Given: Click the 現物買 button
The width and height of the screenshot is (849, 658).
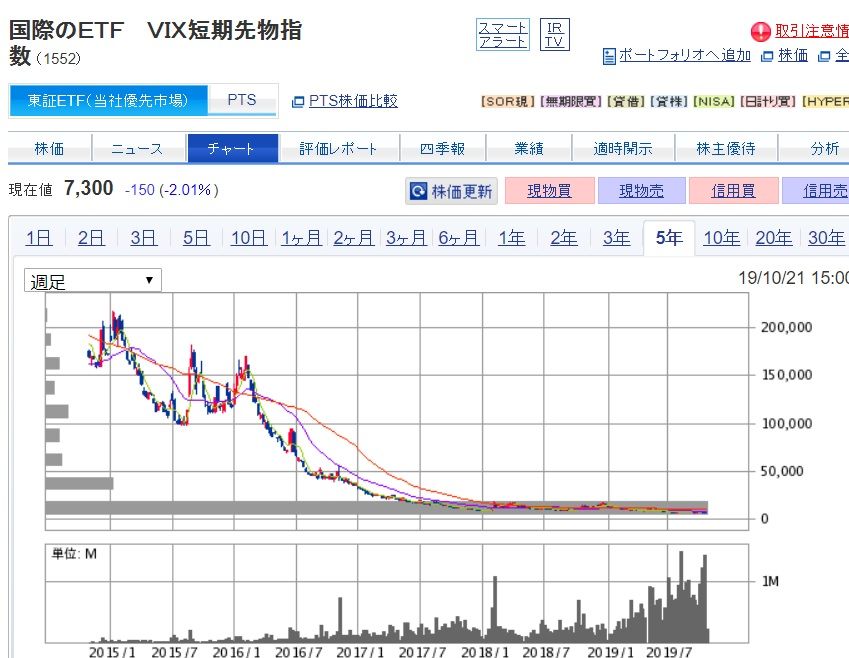Looking at the screenshot, I should (x=549, y=191).
